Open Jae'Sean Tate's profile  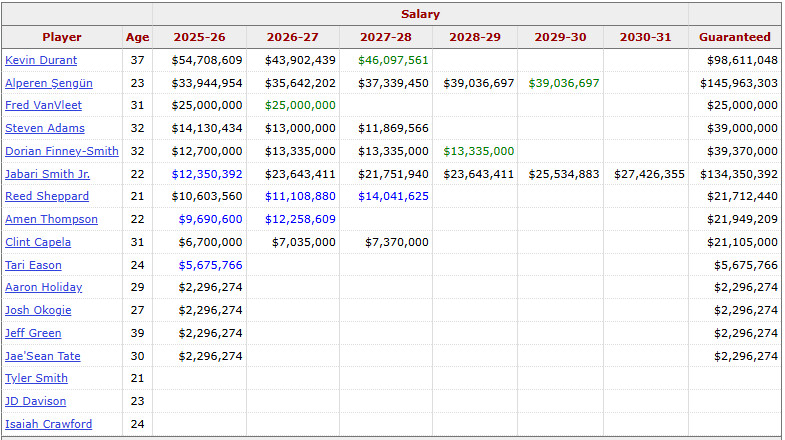pos(43,356)
